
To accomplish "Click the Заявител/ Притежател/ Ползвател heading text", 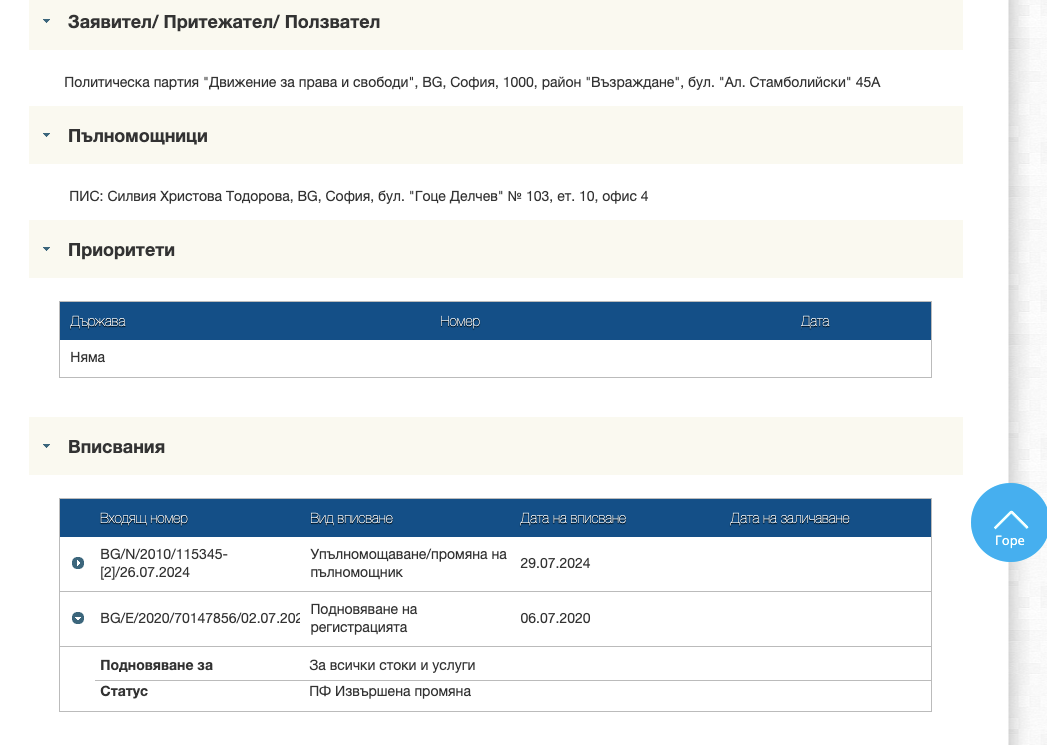I will 224,22.
